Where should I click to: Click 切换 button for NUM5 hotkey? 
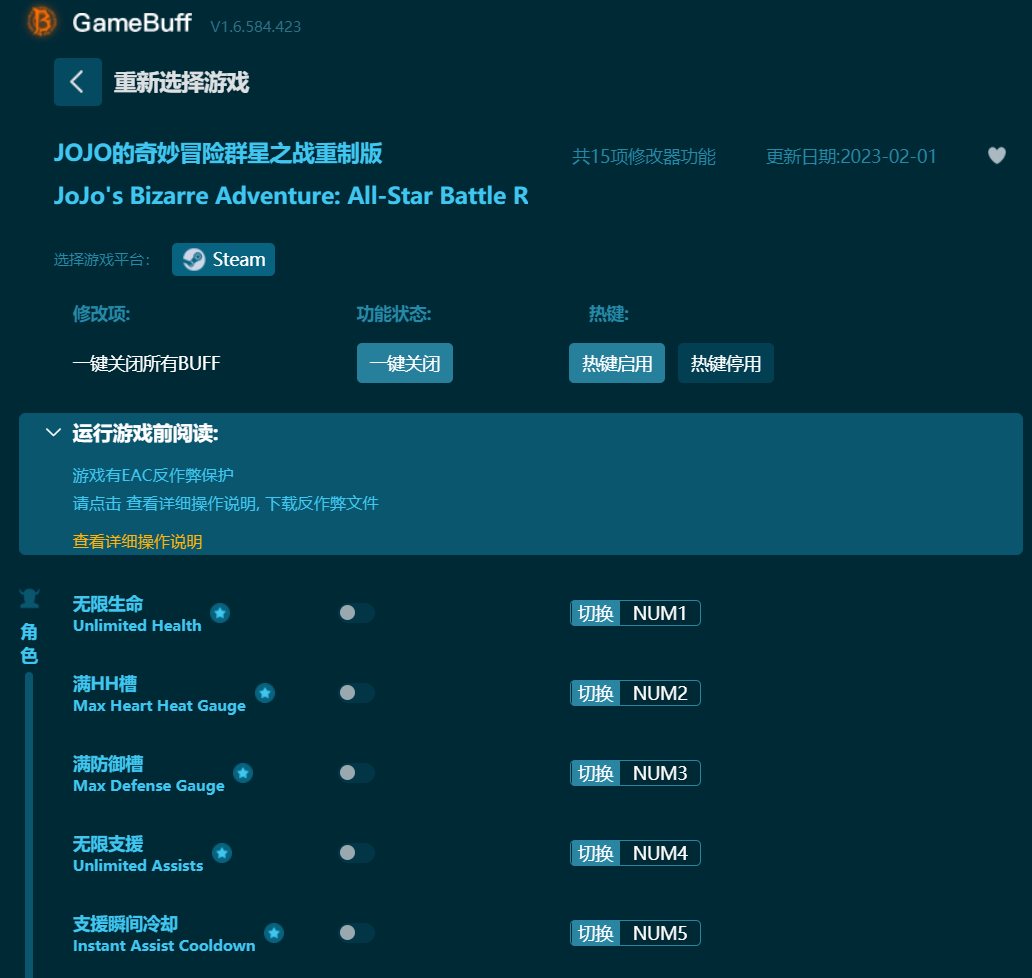(x=596, y=933)
